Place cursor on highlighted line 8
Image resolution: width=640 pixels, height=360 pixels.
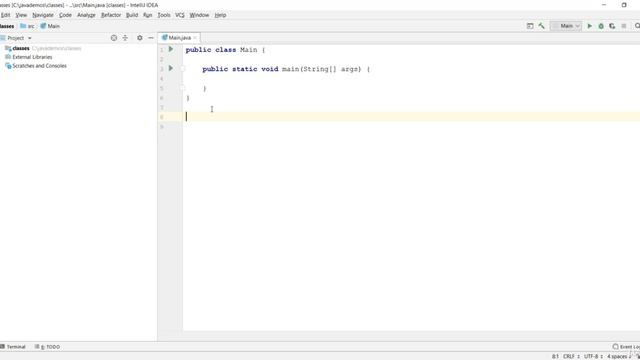tap(411, 117)
